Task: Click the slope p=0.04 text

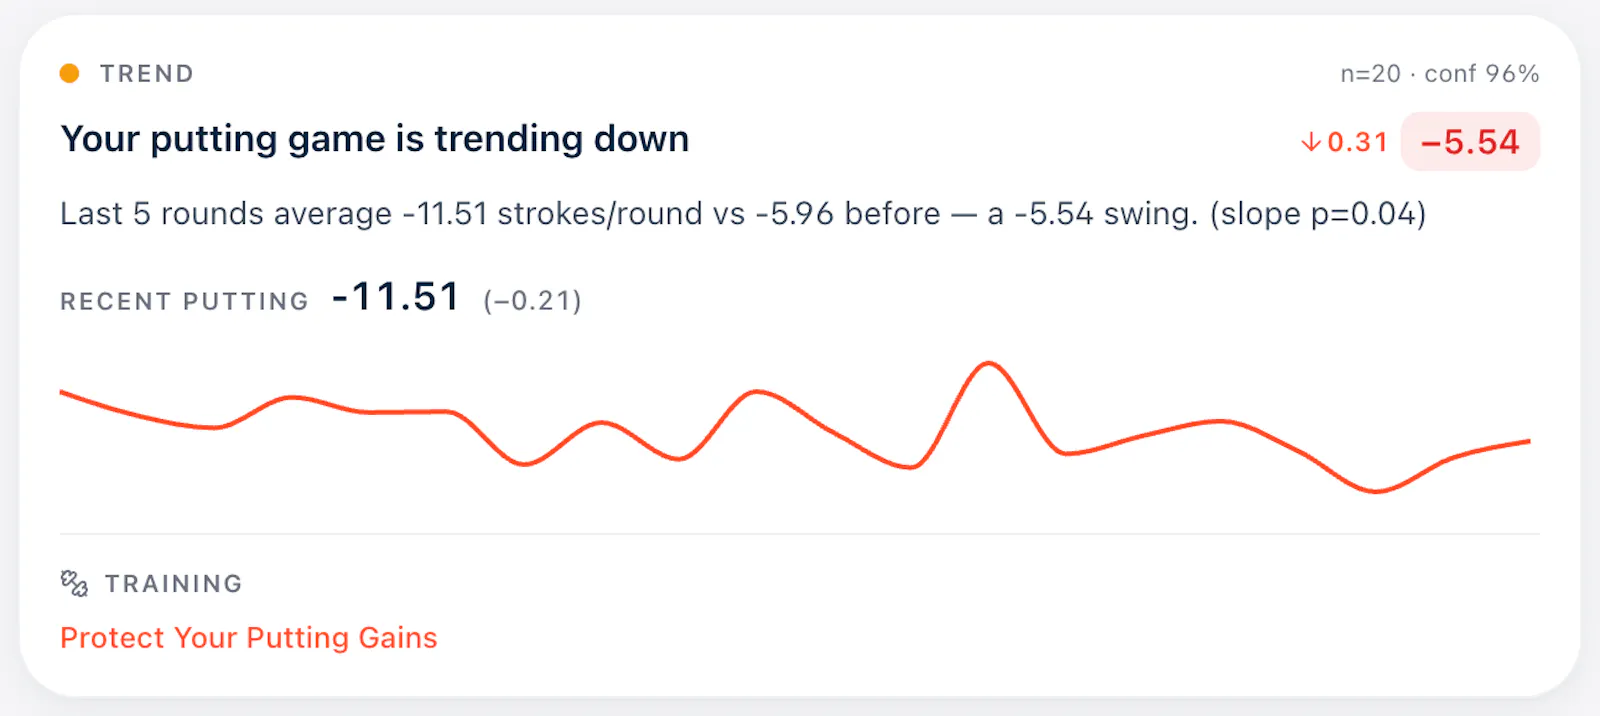Action: [1318, 214]
